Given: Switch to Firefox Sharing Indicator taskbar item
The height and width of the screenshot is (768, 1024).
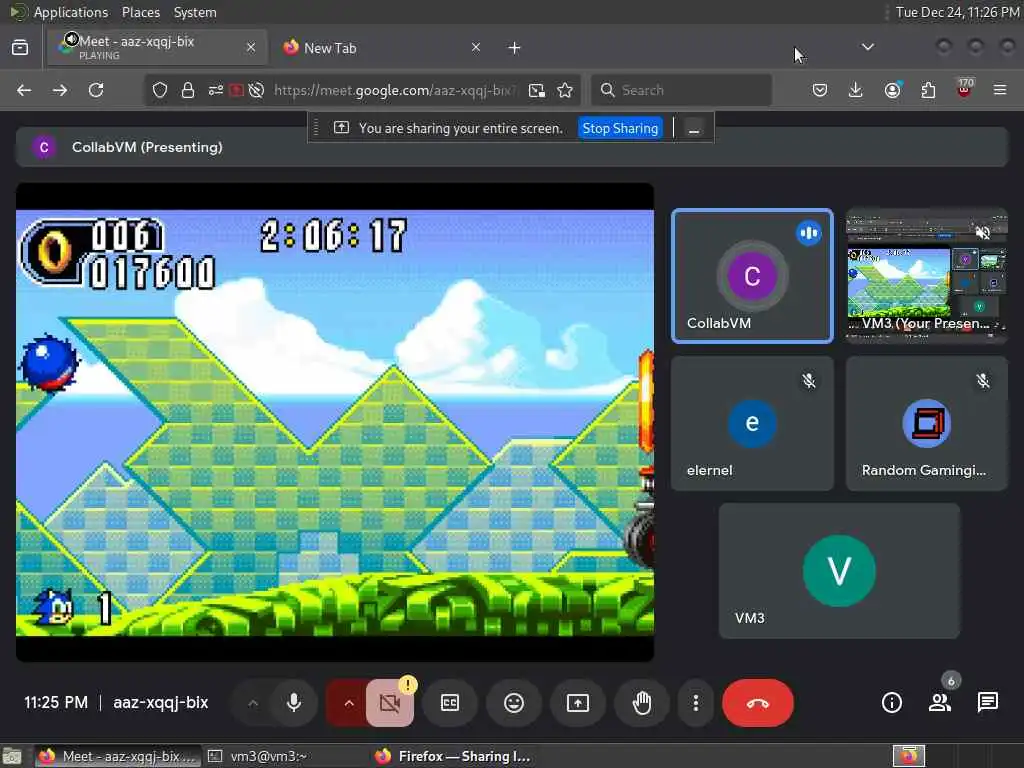Looking at the screenshot, I should (453, 756).
